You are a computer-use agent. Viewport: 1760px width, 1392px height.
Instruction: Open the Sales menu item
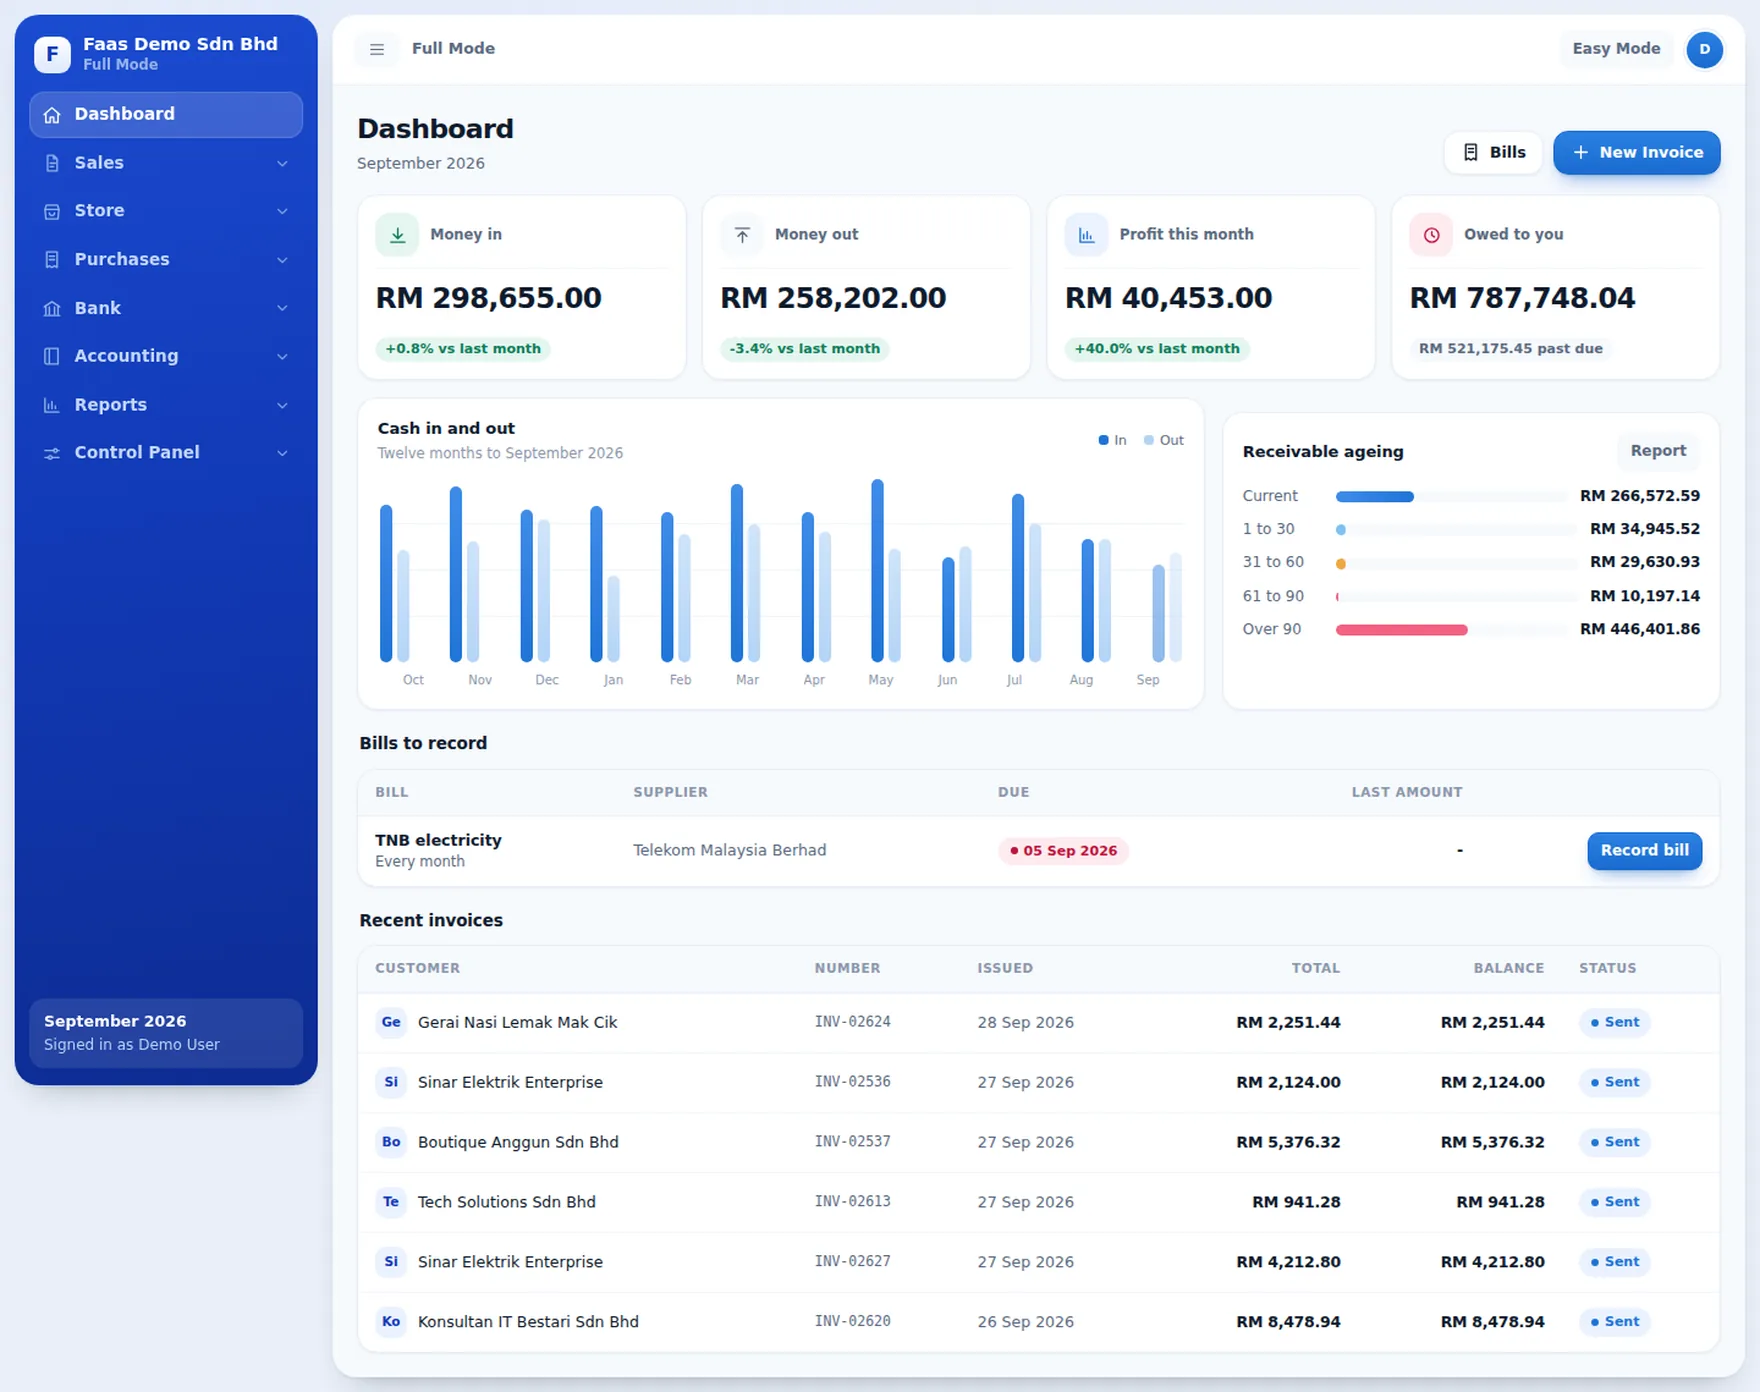coord(166,163)
